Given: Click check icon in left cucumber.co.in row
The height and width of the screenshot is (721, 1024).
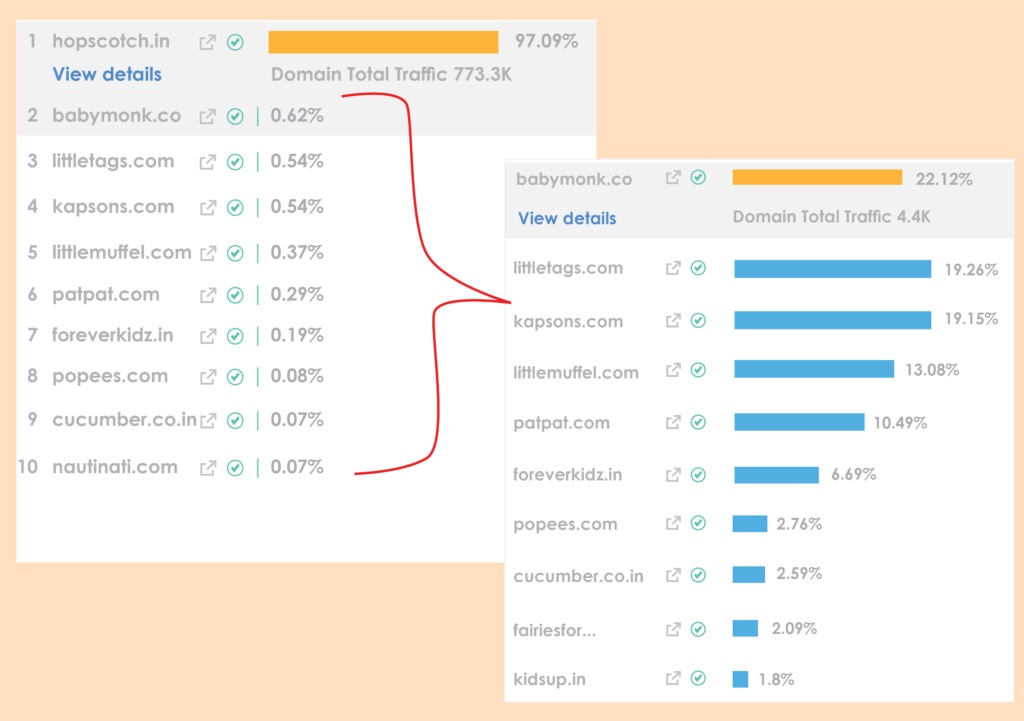Looking at the screenshot, I should (x=235, y=421).
